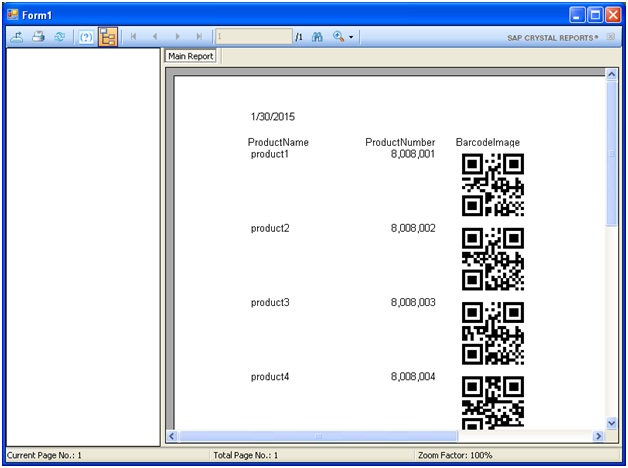Click the horizontal scrollbar right arrow
628x468 pixels.
point(598,436)
